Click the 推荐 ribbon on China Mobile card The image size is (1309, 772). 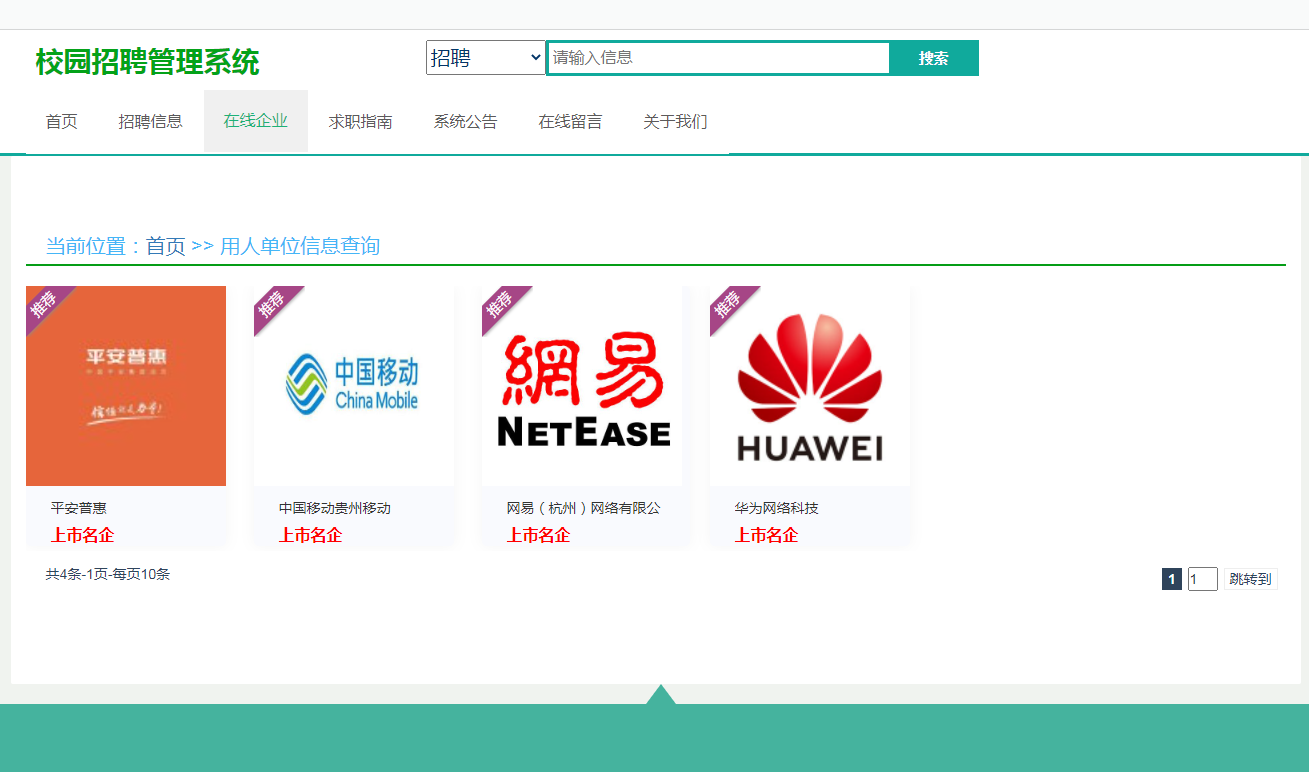(272, 304)
